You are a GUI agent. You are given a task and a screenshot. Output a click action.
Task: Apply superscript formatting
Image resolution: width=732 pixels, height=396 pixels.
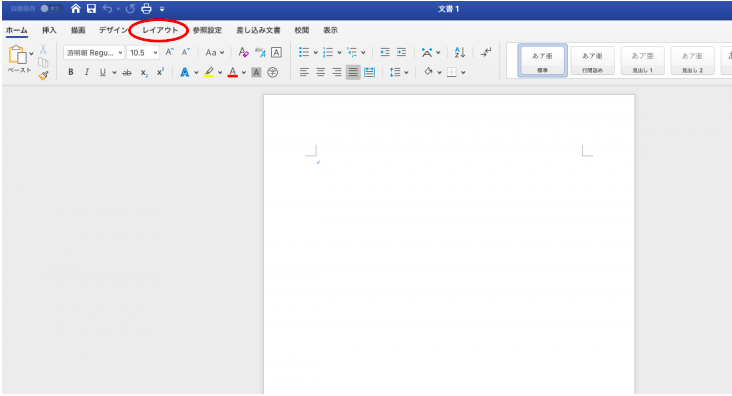(160, 72)
